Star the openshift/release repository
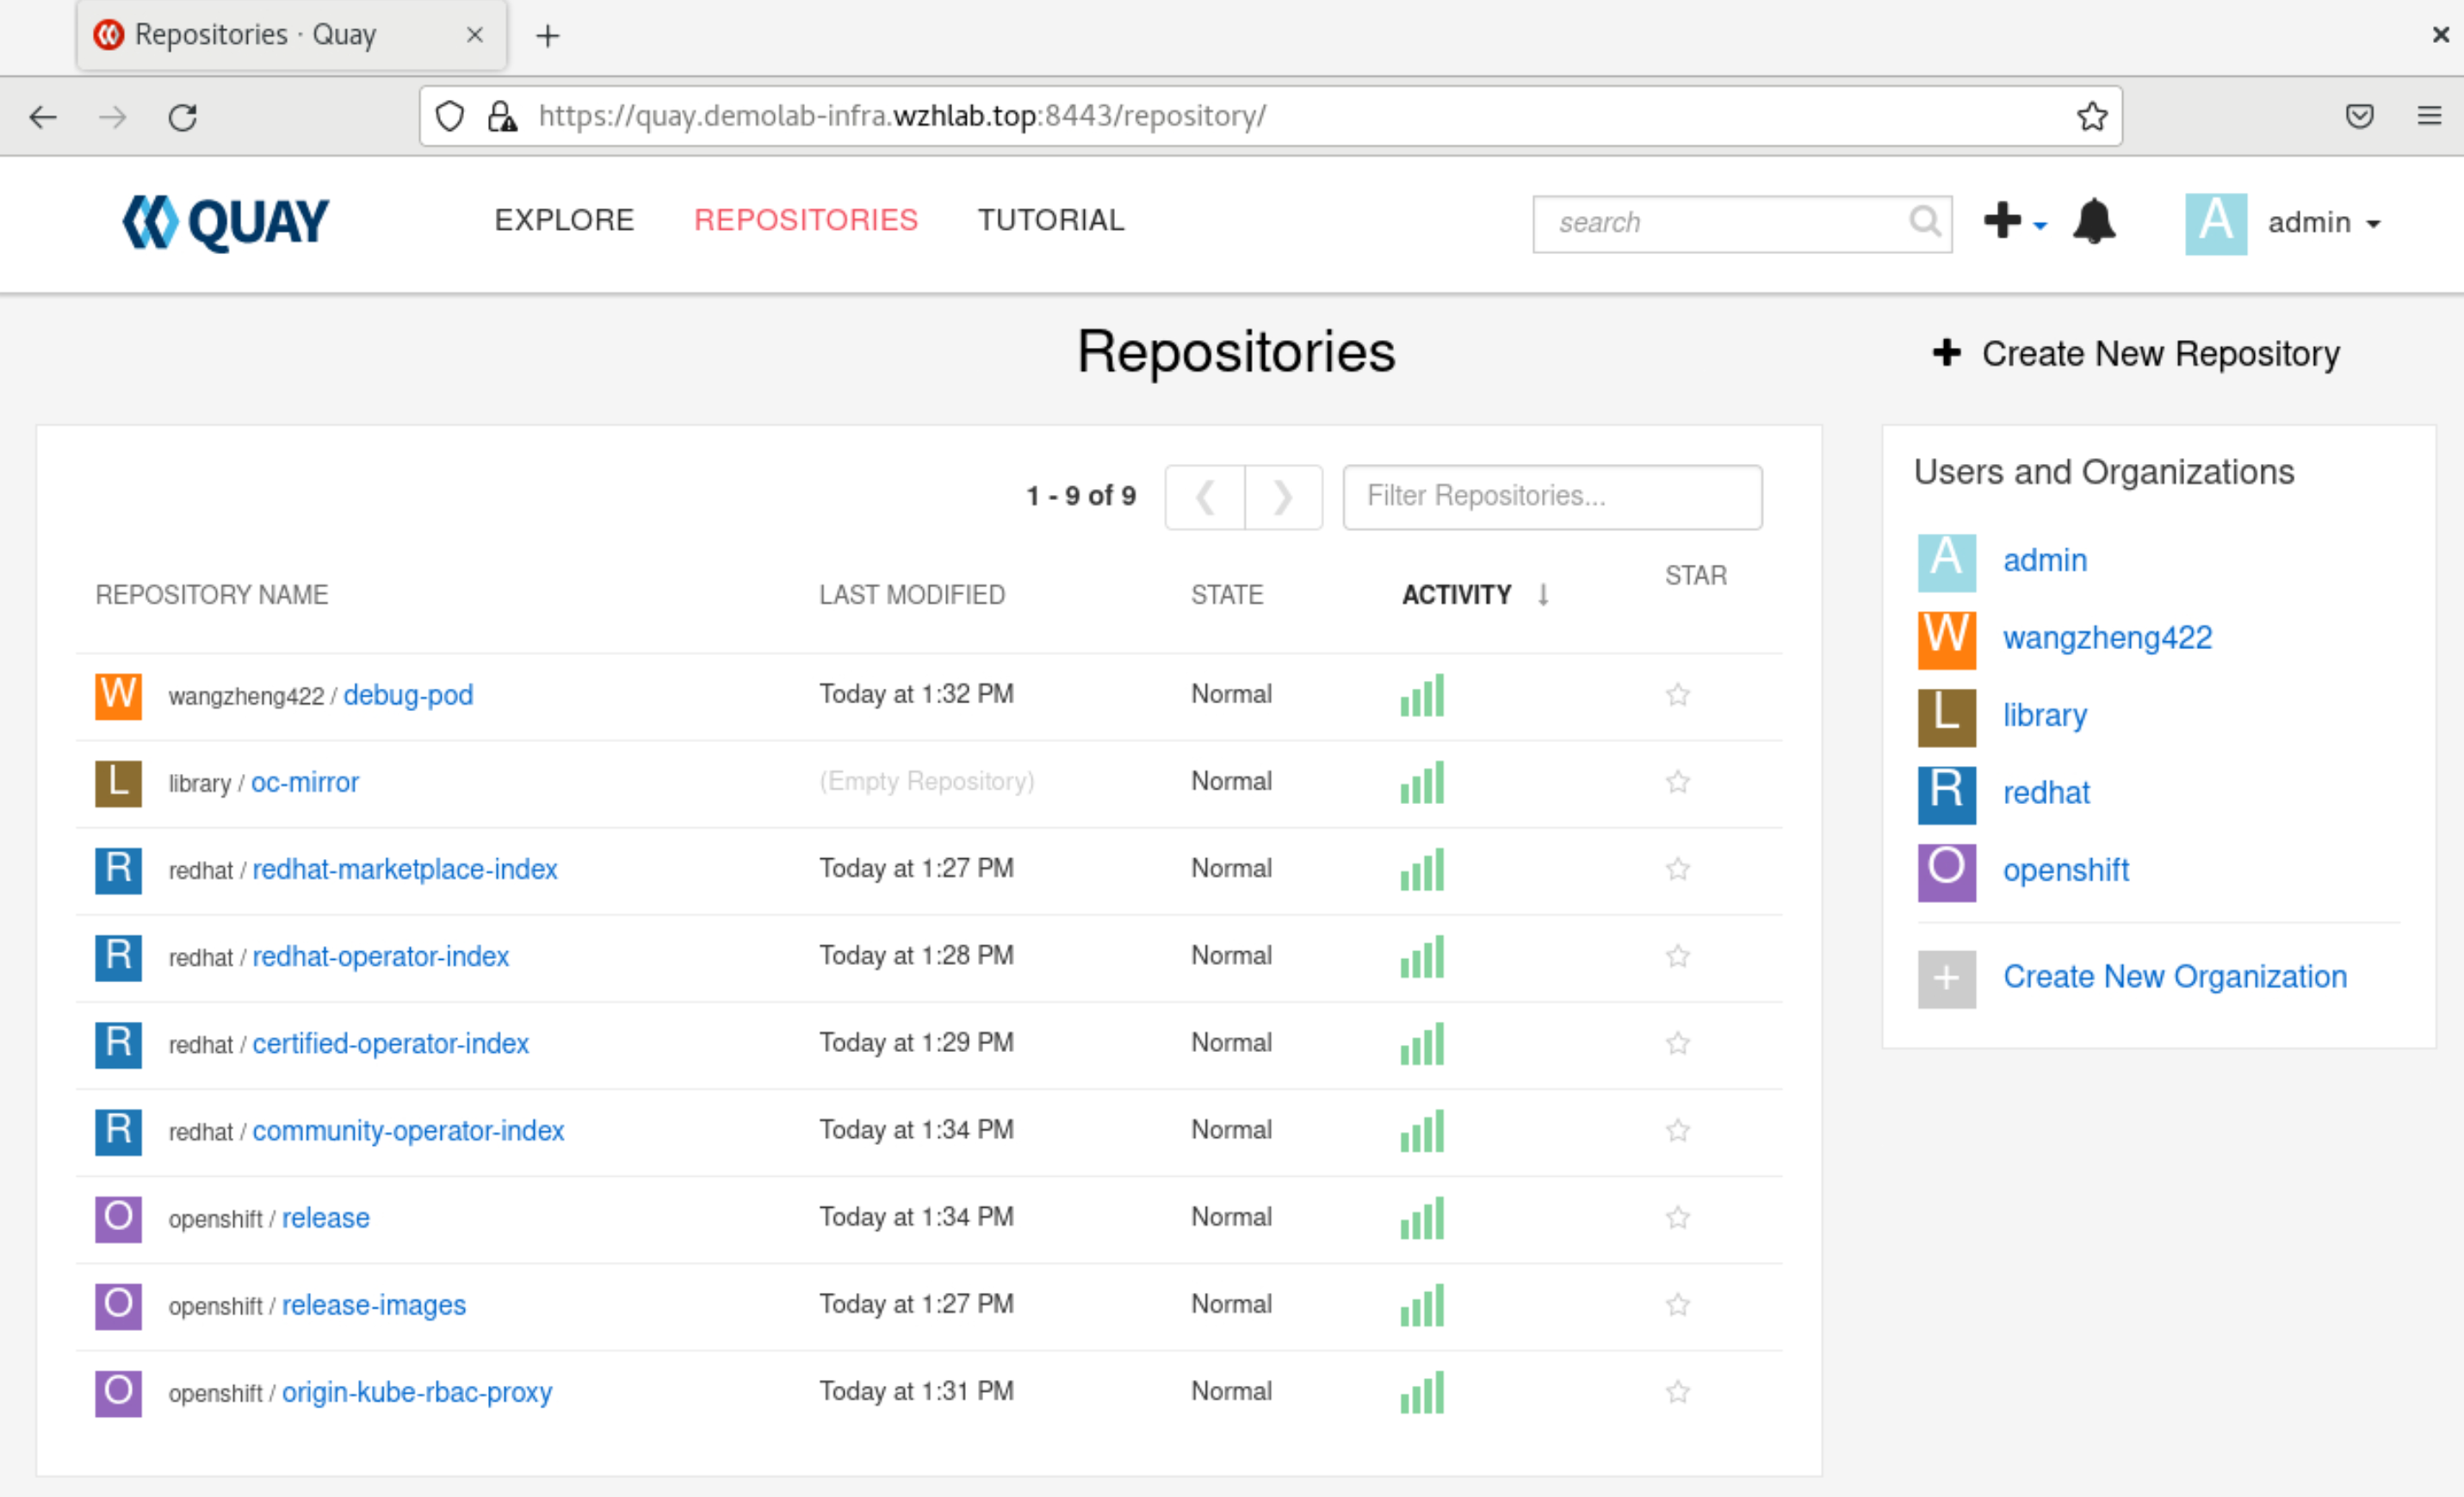Image resolution: width=2464 pixels, height=1497 pixels. pyautogui.click(x=1677, y=1218)
